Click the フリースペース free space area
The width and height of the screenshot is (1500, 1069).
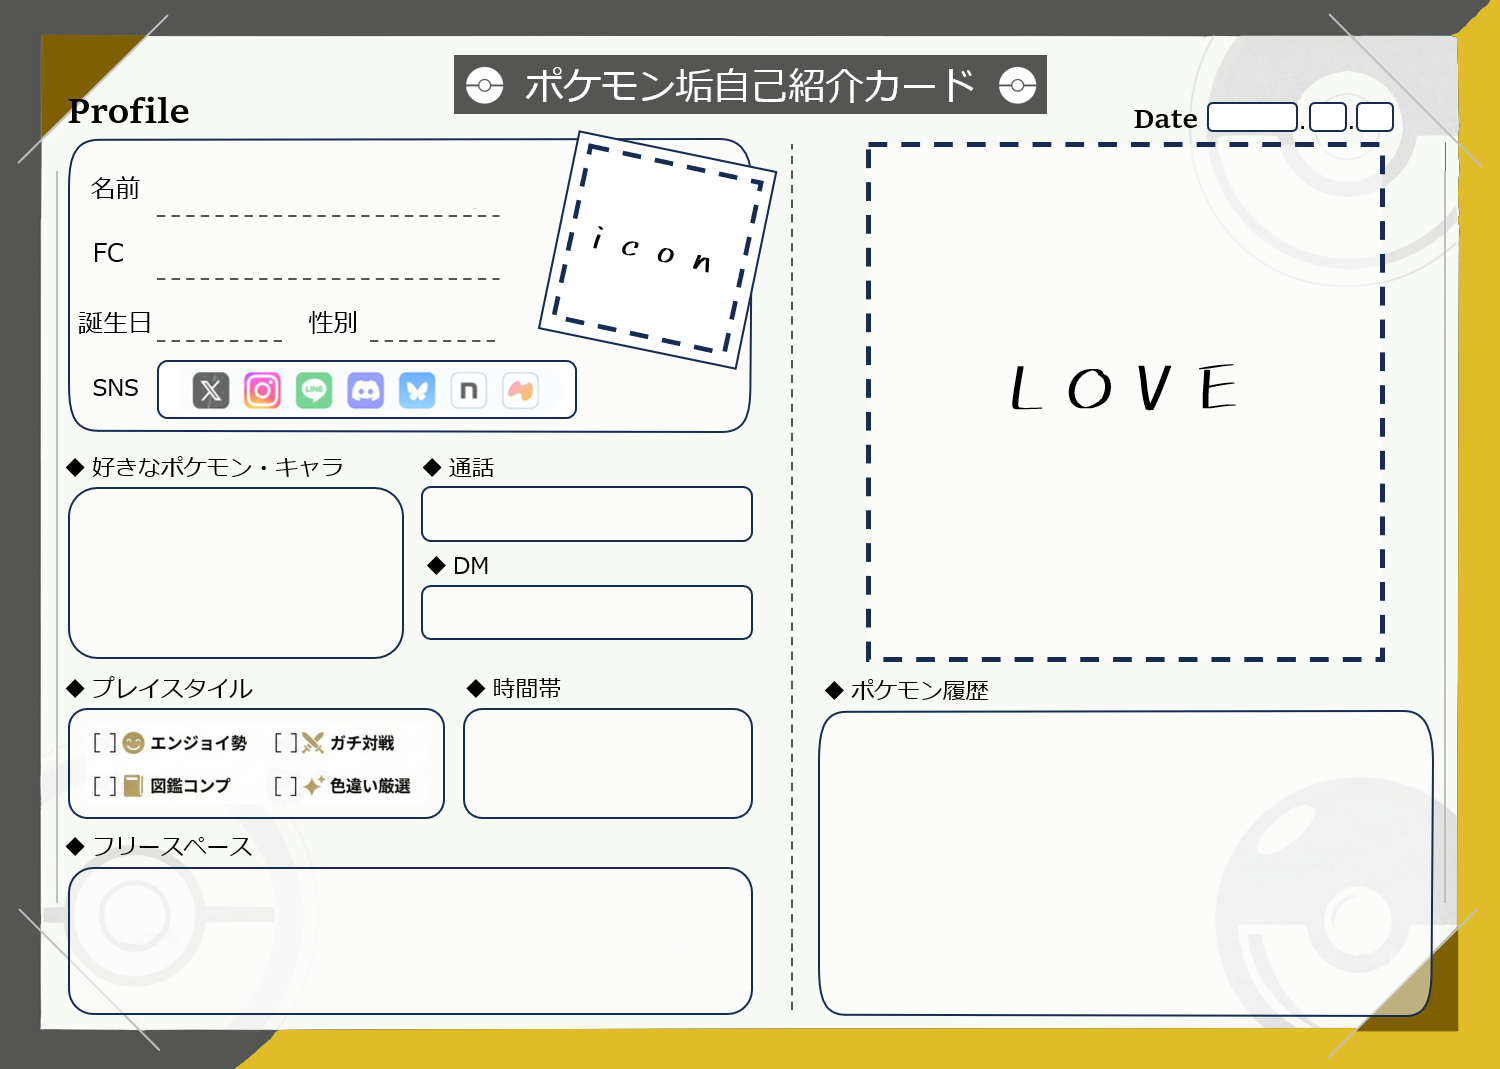pyautogui.click(x=410, y=940)
